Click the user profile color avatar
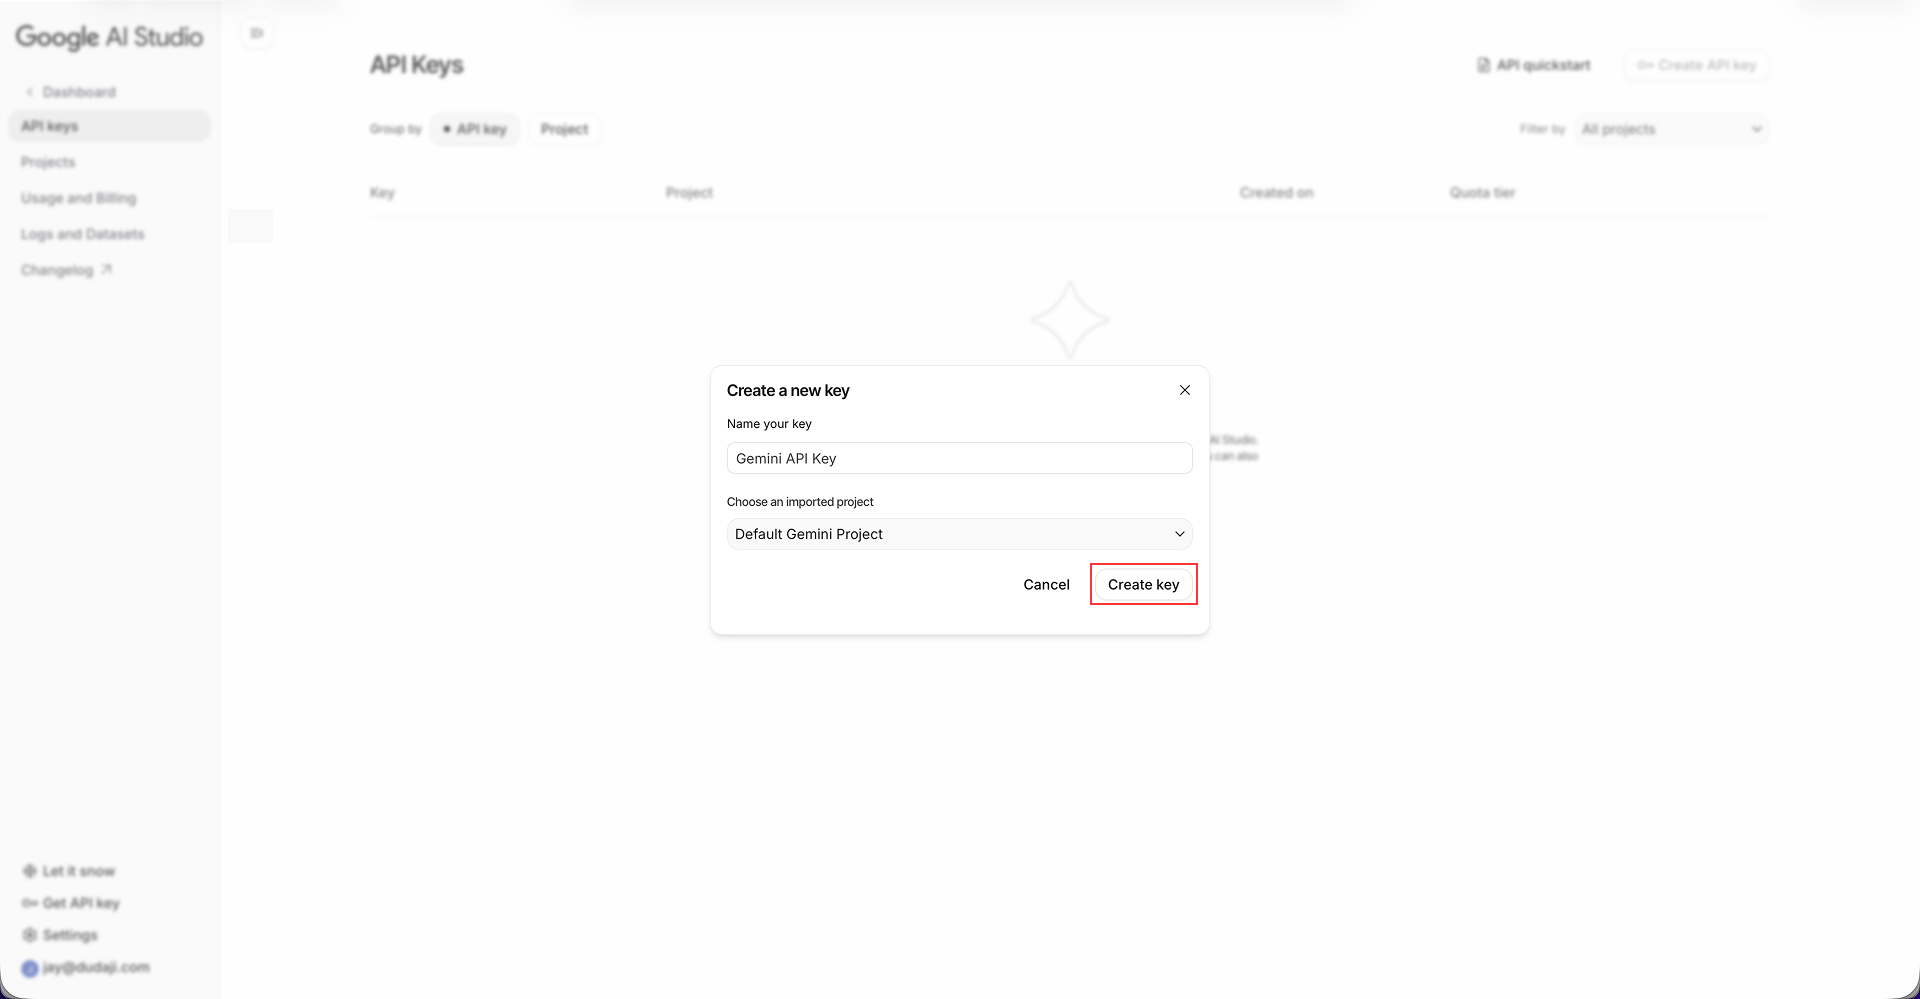Image resolution: width=1920 pixels, height=999 pixels. click(x=31, y=967)
